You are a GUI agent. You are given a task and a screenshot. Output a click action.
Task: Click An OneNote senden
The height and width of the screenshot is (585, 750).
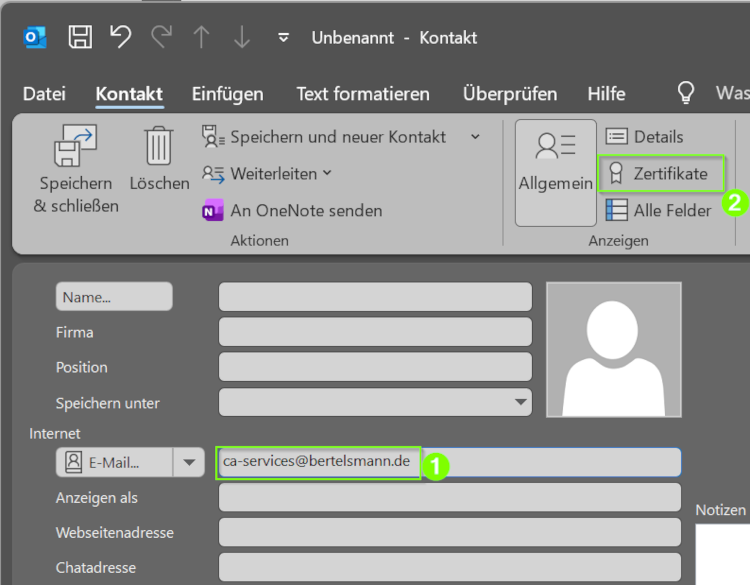coord(292,210)
